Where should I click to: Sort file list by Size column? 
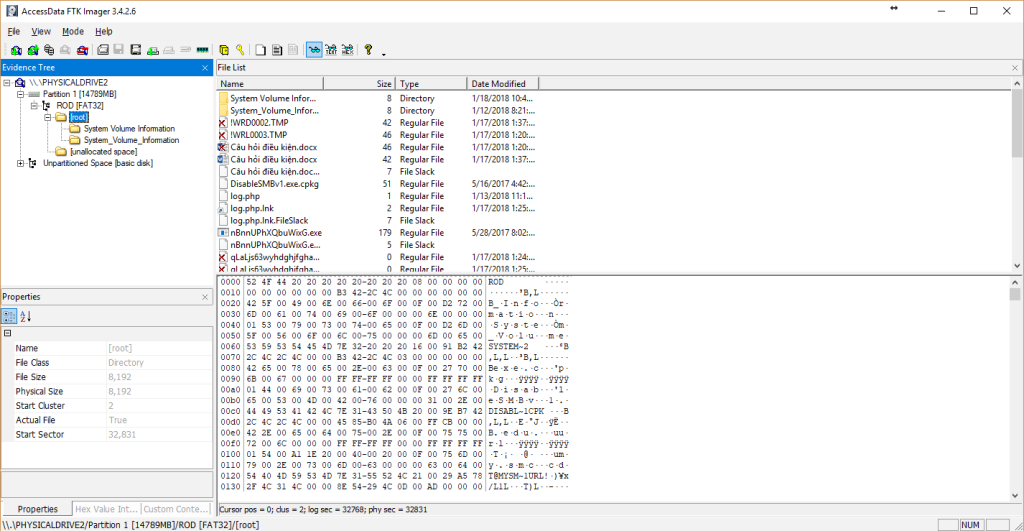pos(359,84)
